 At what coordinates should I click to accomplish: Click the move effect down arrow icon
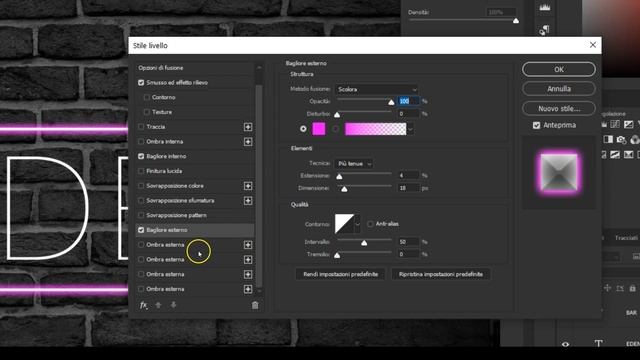pyautogui.click(x=173, y=305)
